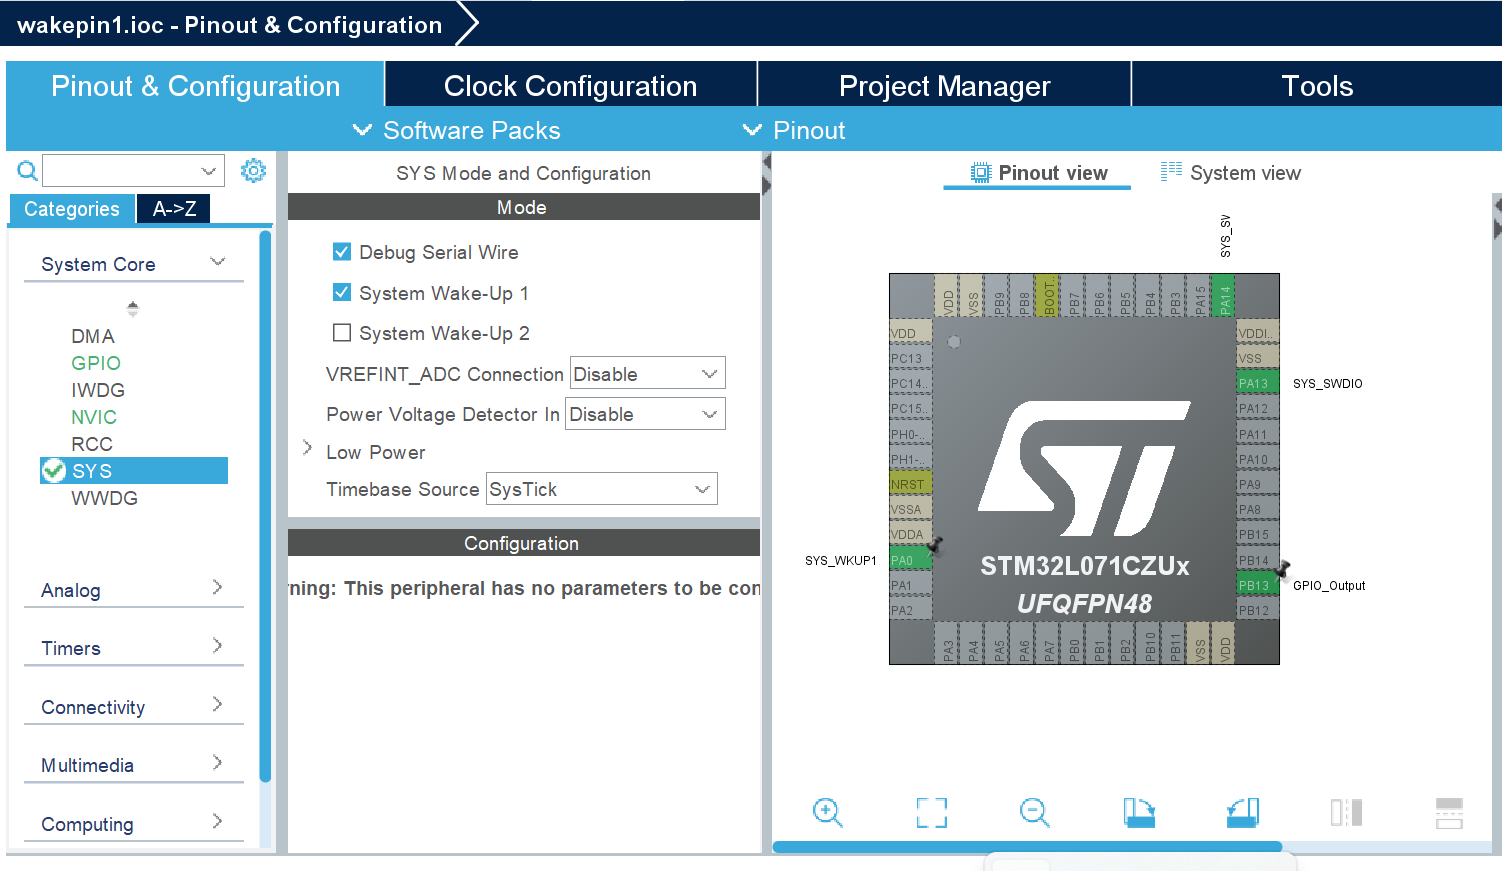Enable System Wake-Up 2
Screen dimensions: 1502x871
[x=342, y=333]
